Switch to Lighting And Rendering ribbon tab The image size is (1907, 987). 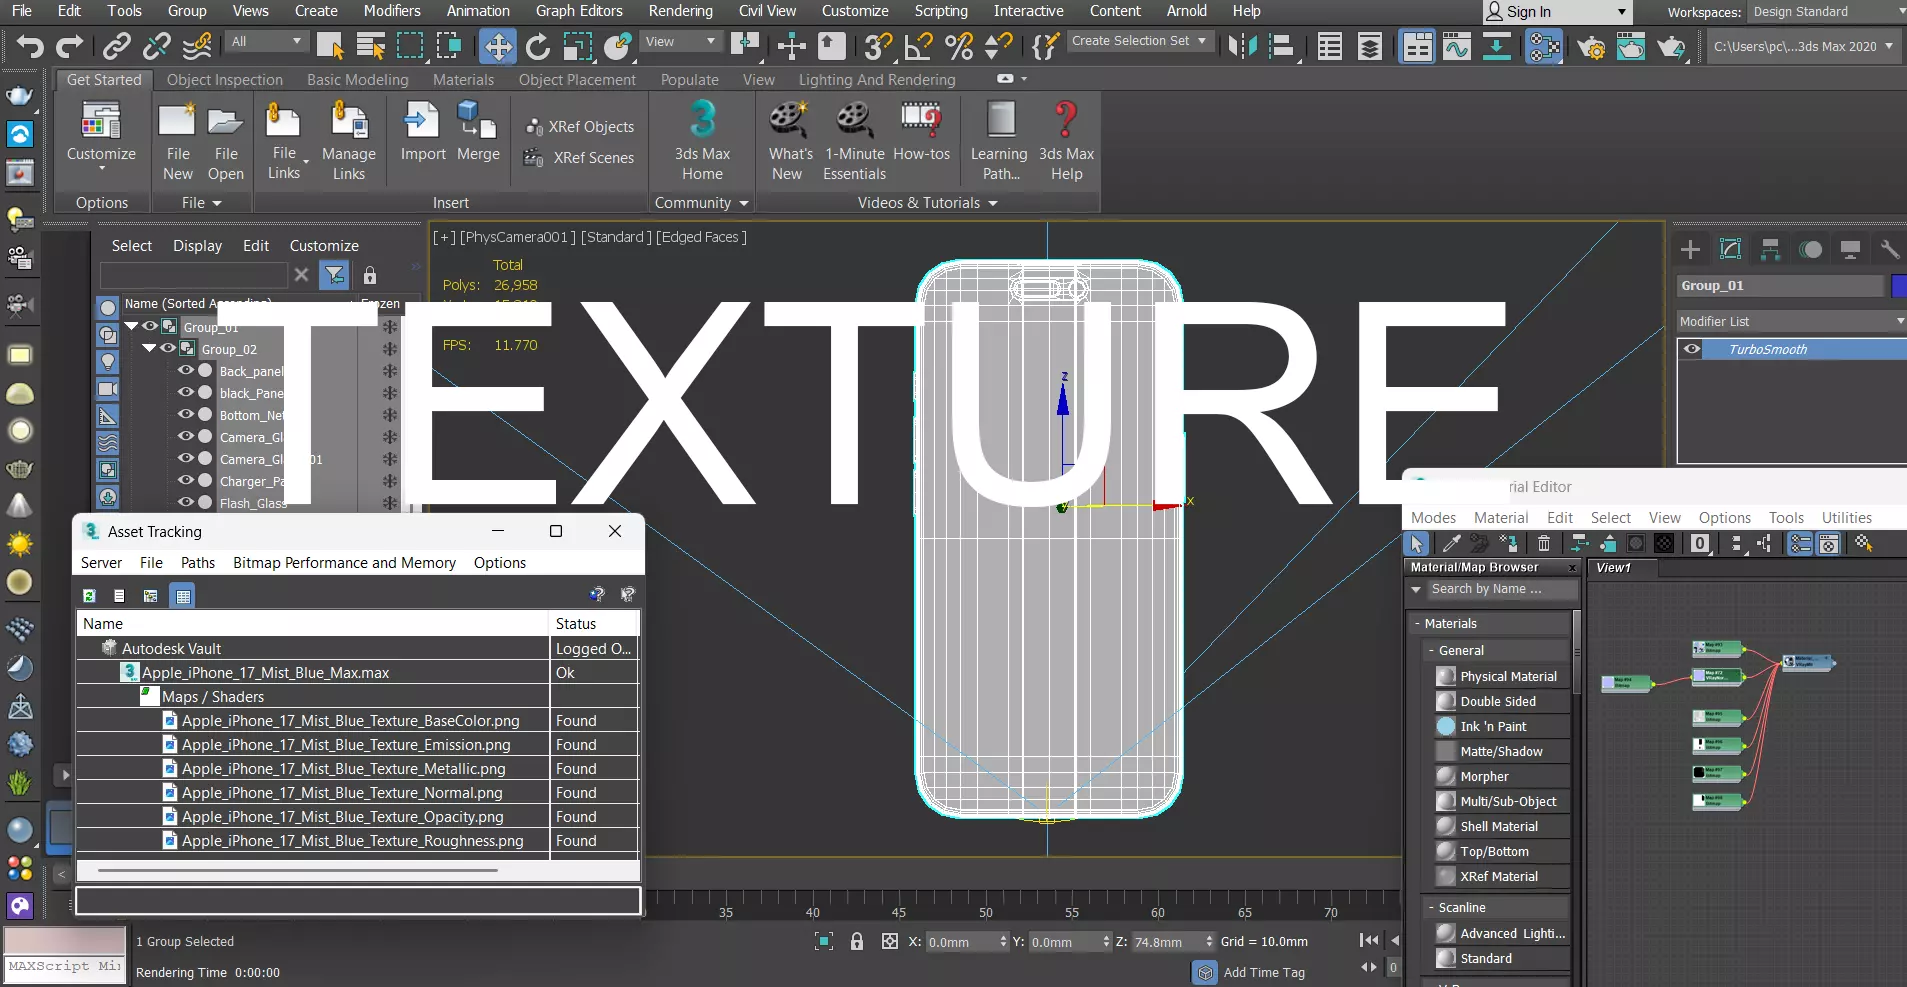pos(877,80)
